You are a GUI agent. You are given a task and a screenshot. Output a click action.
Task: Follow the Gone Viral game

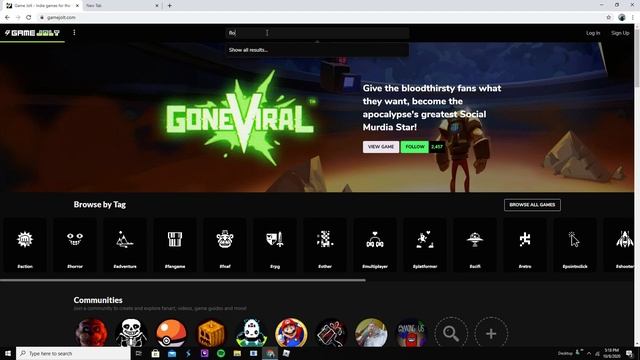tap(415, 147)
